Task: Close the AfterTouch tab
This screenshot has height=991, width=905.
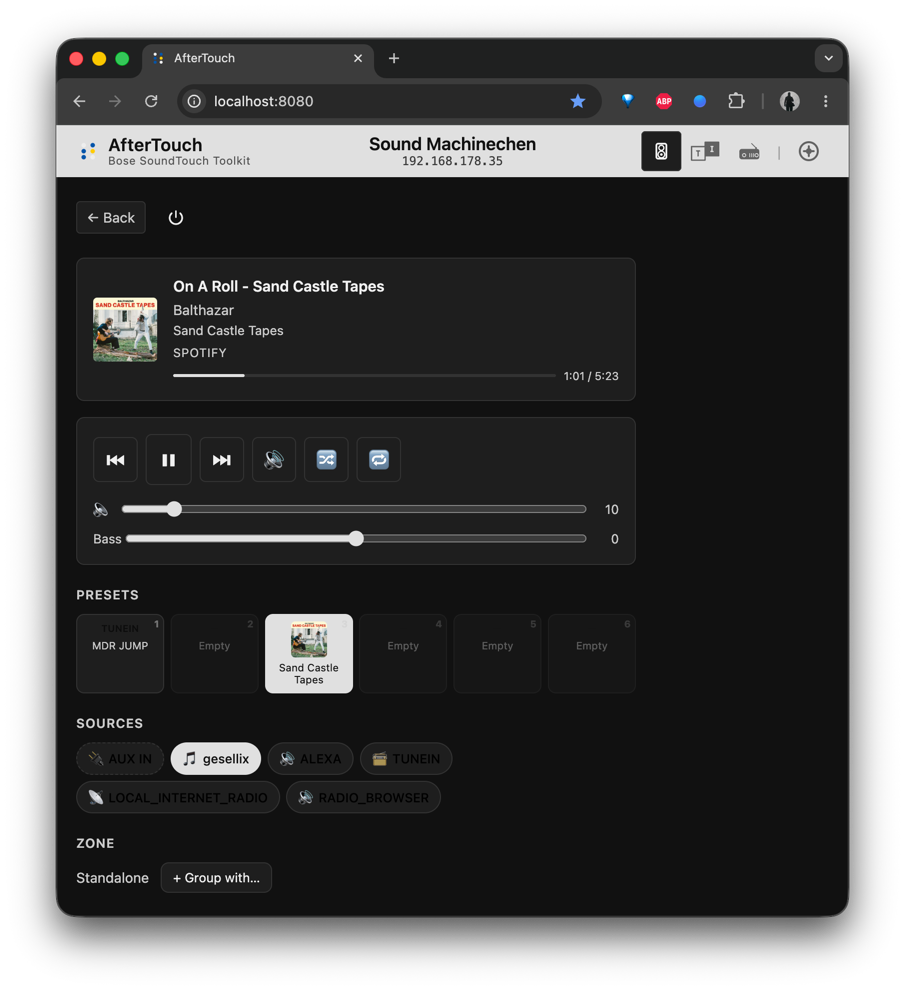Action: [358, 58]
